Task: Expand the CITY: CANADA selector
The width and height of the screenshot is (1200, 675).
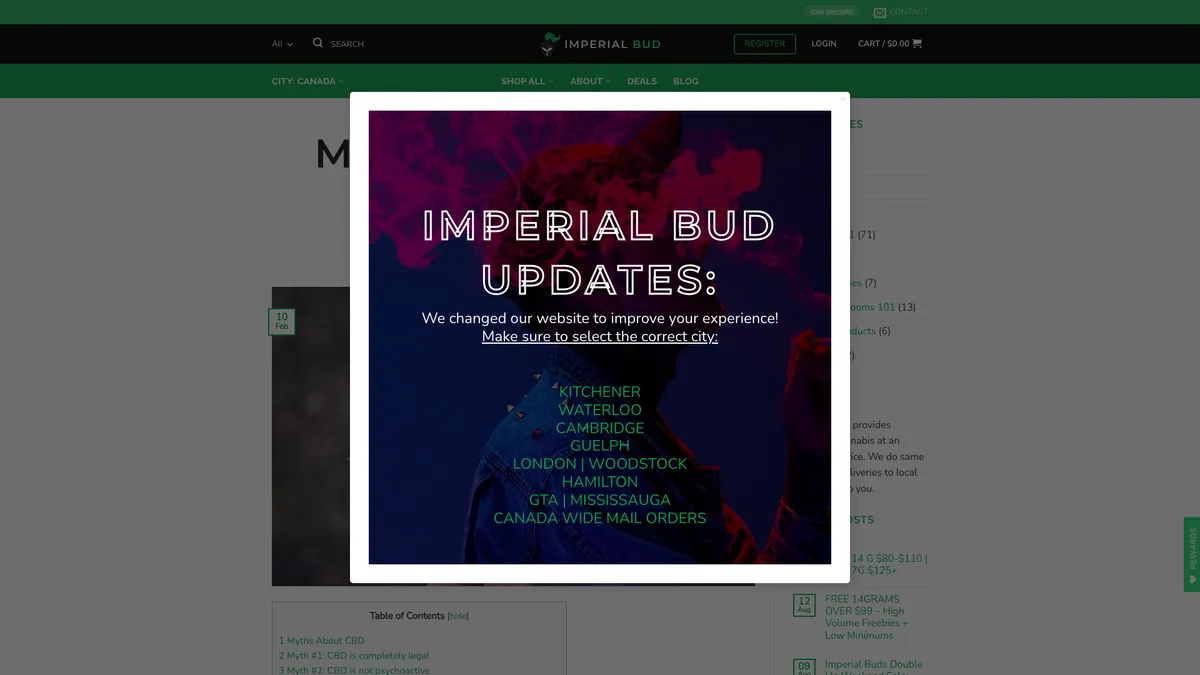Action: [306, 80]
